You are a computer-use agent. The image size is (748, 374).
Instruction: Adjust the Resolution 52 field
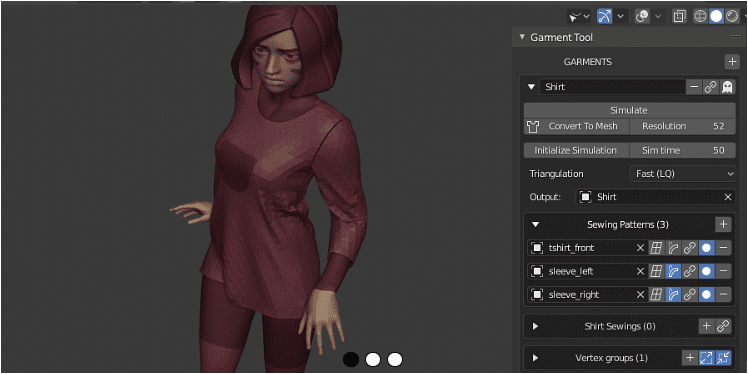click(x=683, y=126)
